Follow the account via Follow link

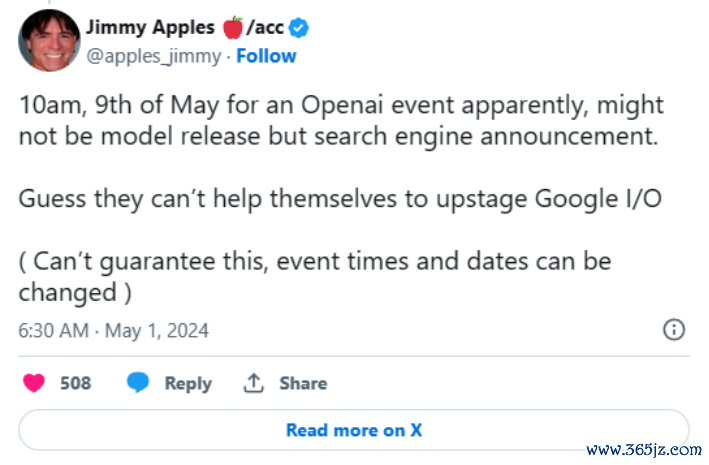264,56
